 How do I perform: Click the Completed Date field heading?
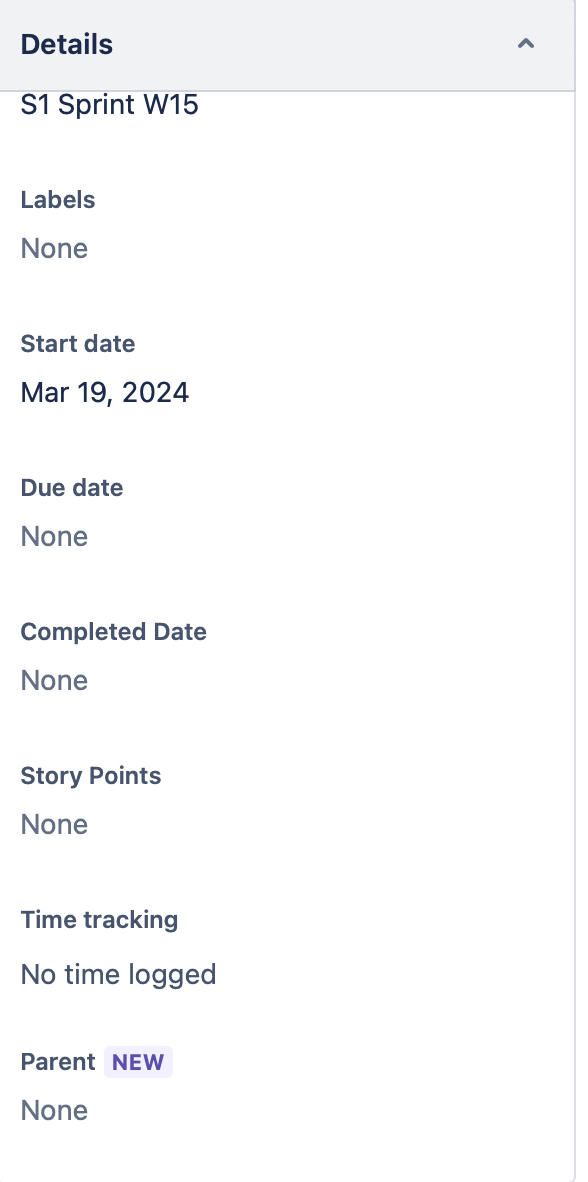pyautogui.click(x=114, y=632)
